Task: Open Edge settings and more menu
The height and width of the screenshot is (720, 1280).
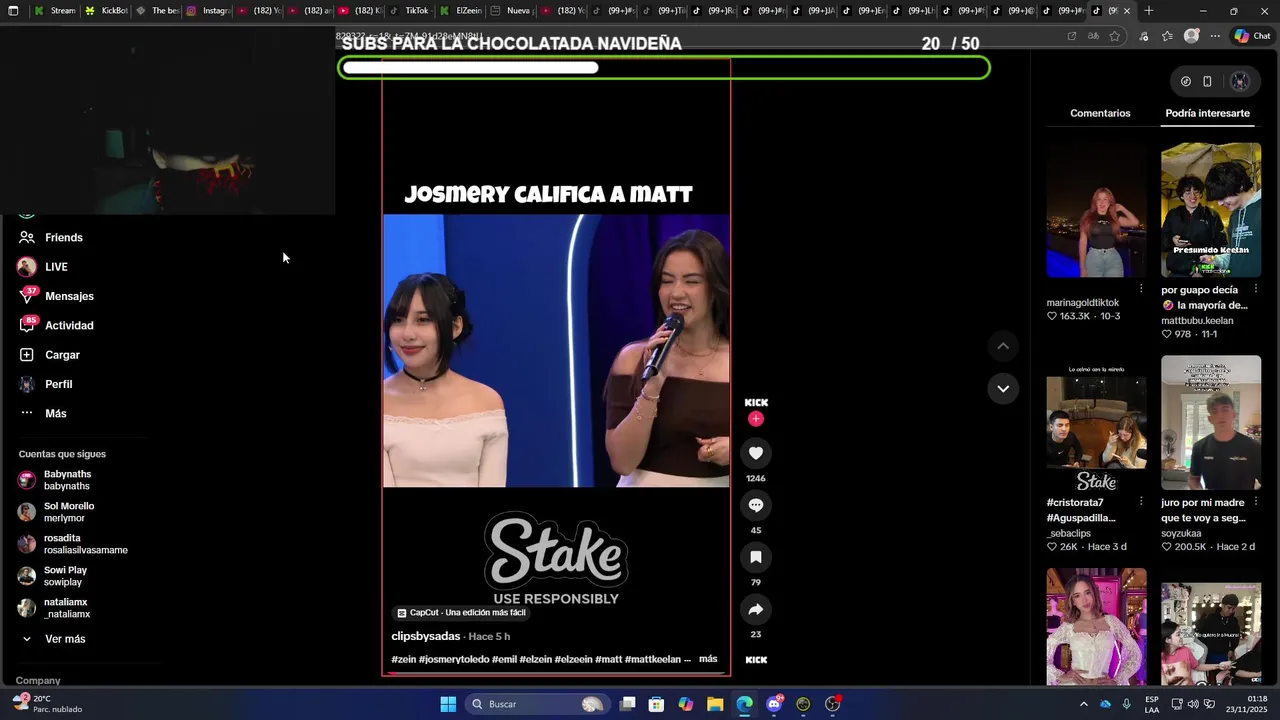Action: (x=1215, y=36)
